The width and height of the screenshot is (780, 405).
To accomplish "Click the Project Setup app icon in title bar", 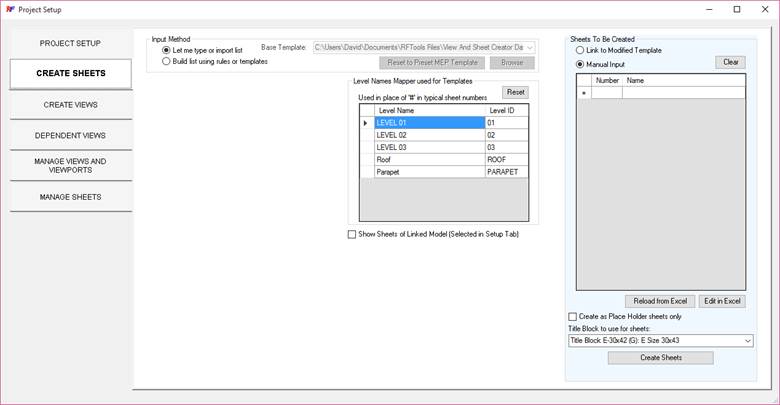I will coord(9,9).
